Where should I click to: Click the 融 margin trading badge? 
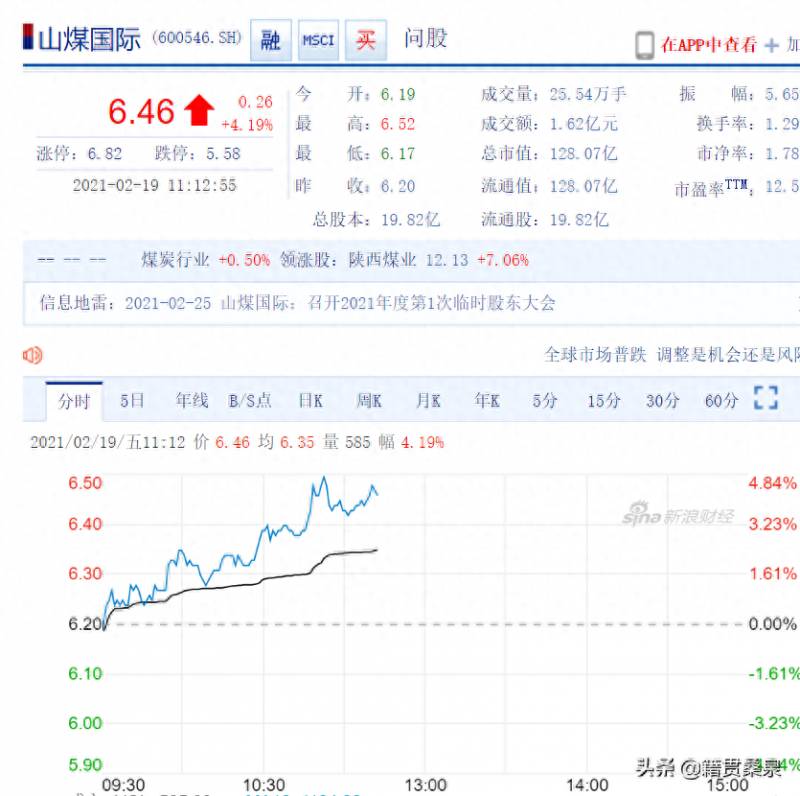pyautogui.click(x=270, y=40)
